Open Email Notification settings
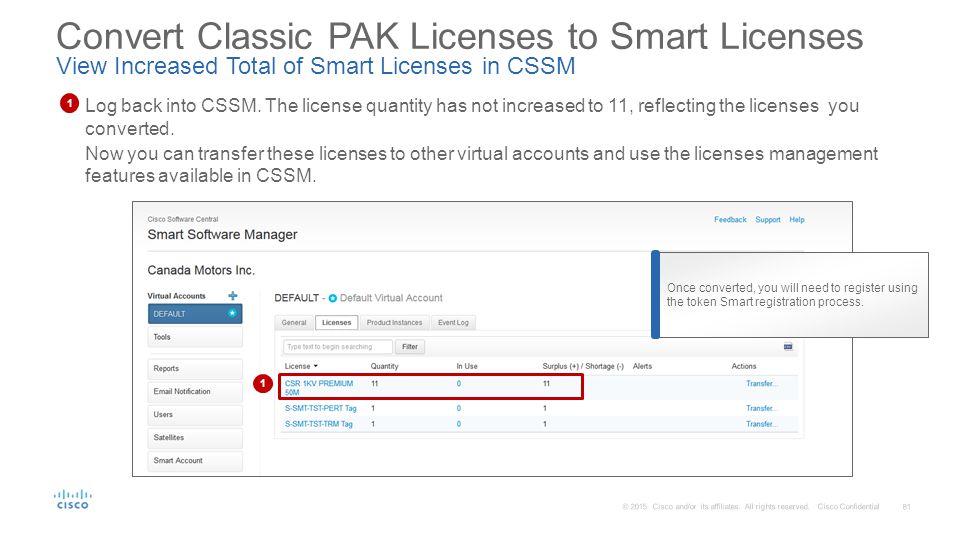 click(x=195, y=391)
